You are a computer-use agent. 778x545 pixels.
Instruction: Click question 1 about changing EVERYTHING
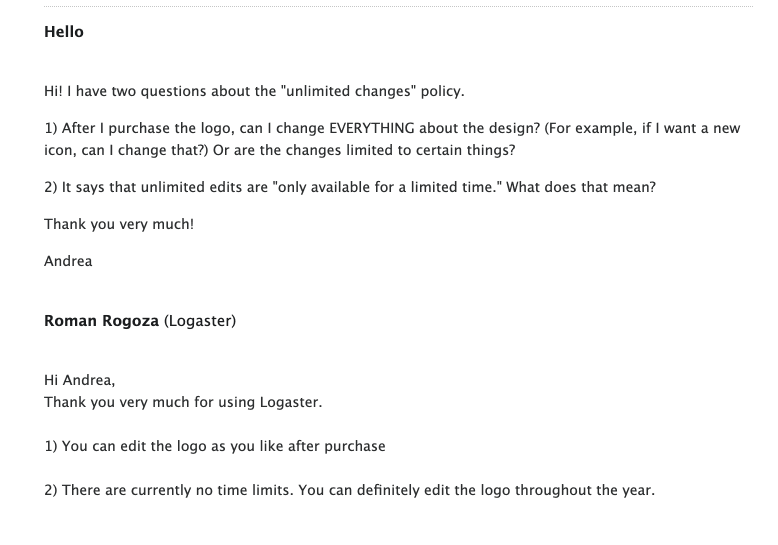pyautogui.click(x=392, y=139)
